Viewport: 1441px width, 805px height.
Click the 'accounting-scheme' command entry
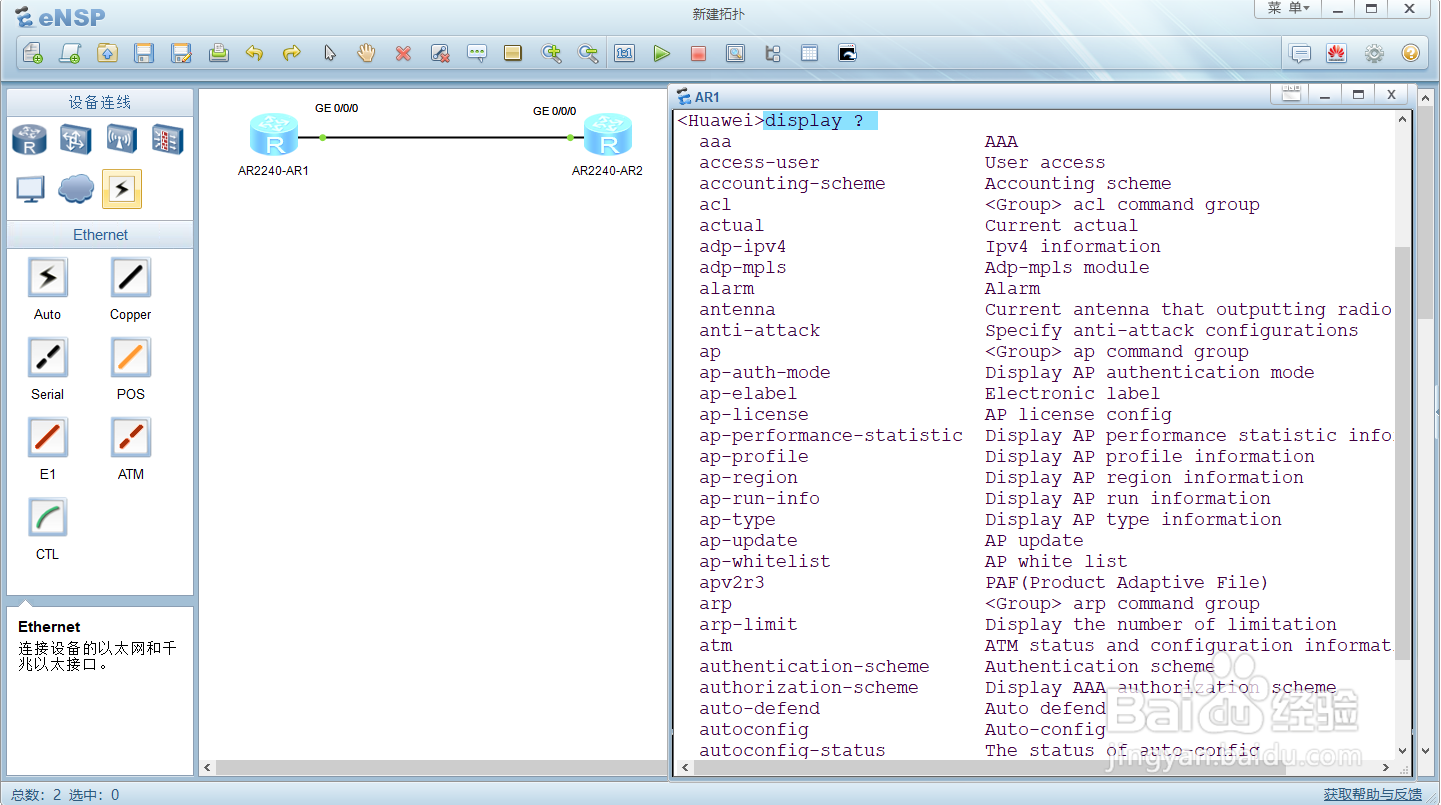click(x=792, y=183)
